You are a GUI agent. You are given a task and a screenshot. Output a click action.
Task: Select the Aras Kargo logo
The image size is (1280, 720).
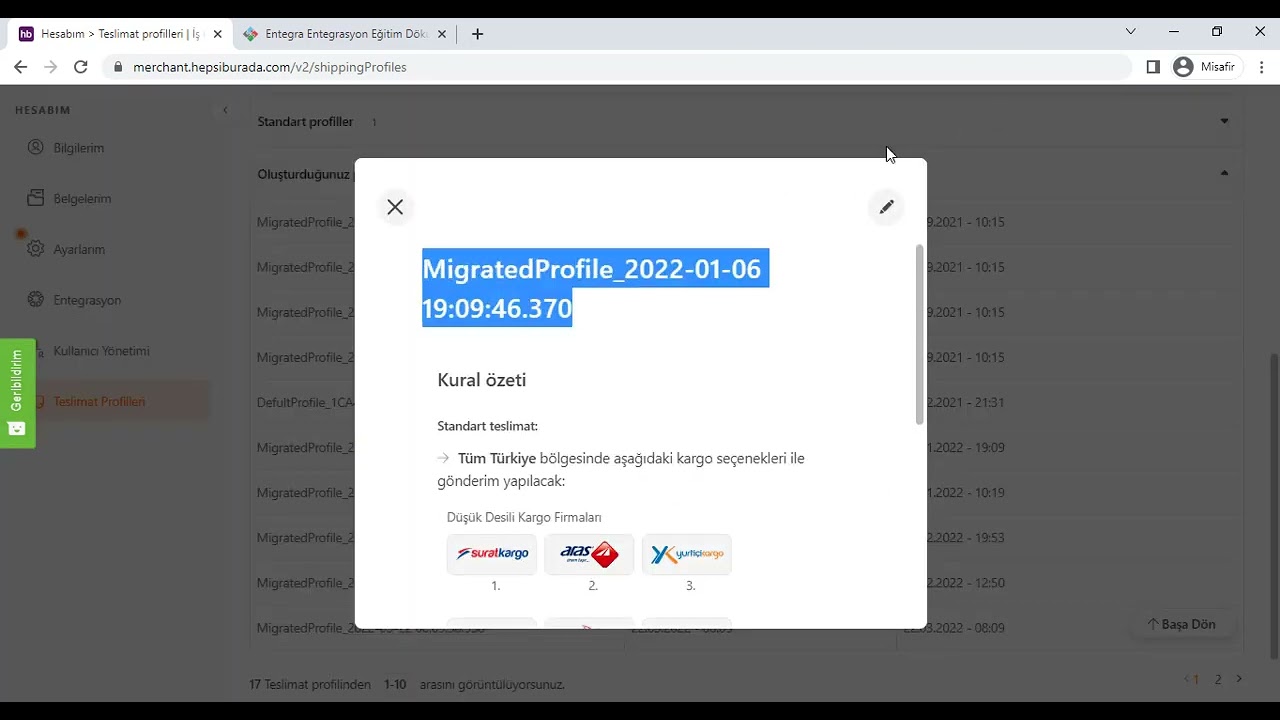[x=589, y=554]
